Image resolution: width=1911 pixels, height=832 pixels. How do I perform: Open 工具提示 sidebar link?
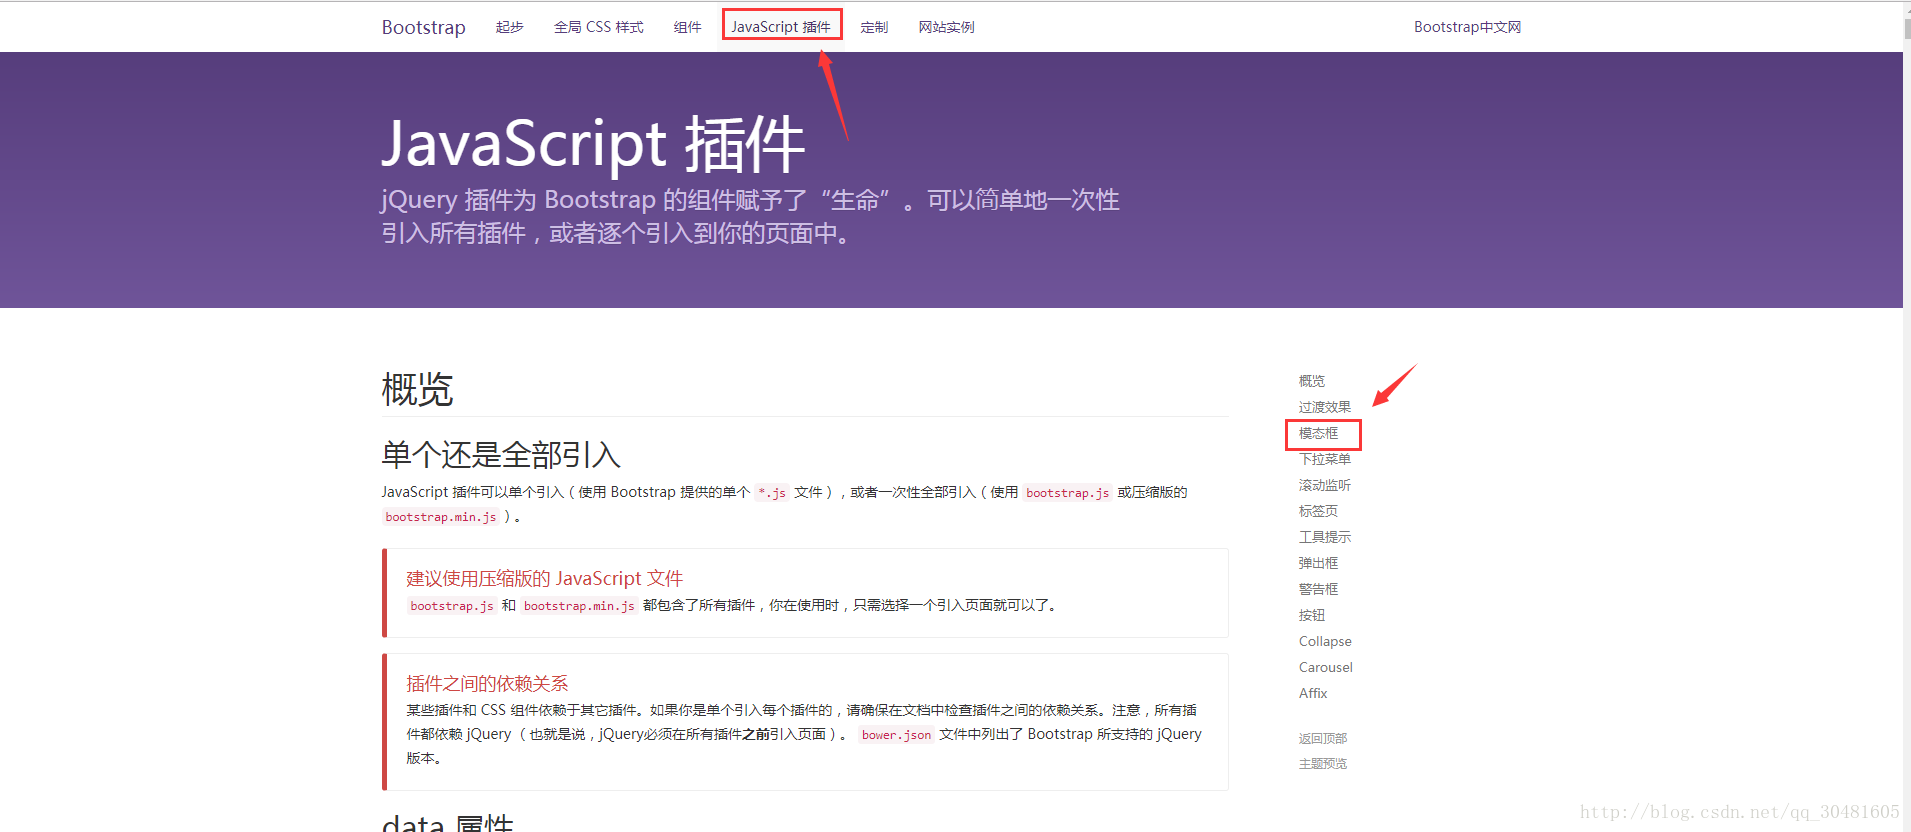coord(1324,537)
